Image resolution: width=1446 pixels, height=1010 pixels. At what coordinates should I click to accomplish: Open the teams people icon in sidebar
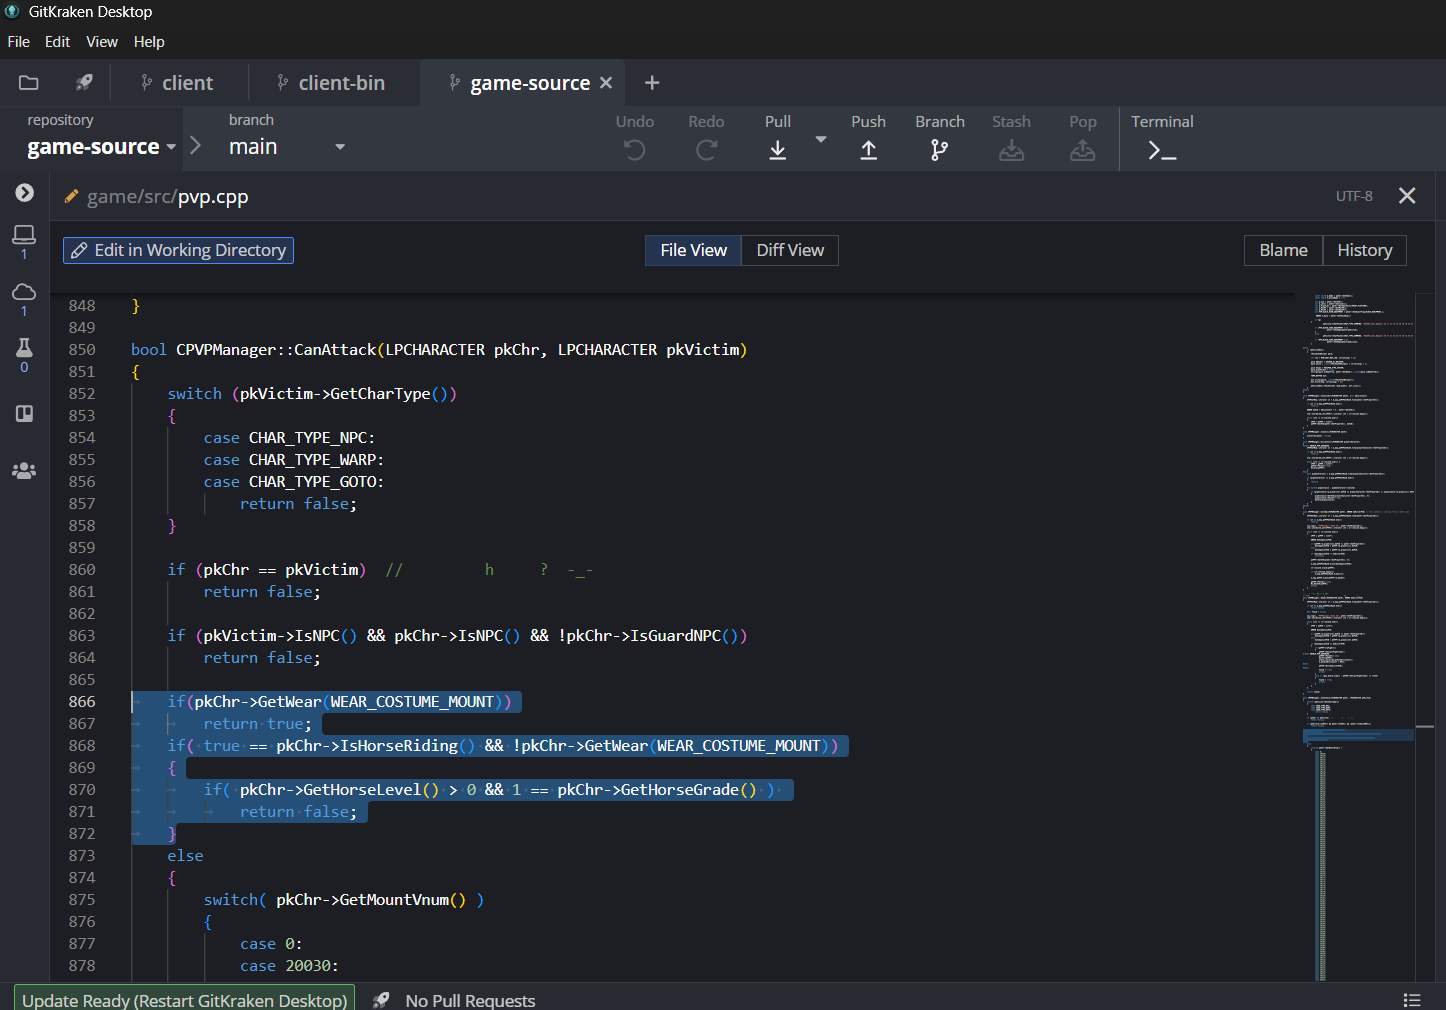24,471
